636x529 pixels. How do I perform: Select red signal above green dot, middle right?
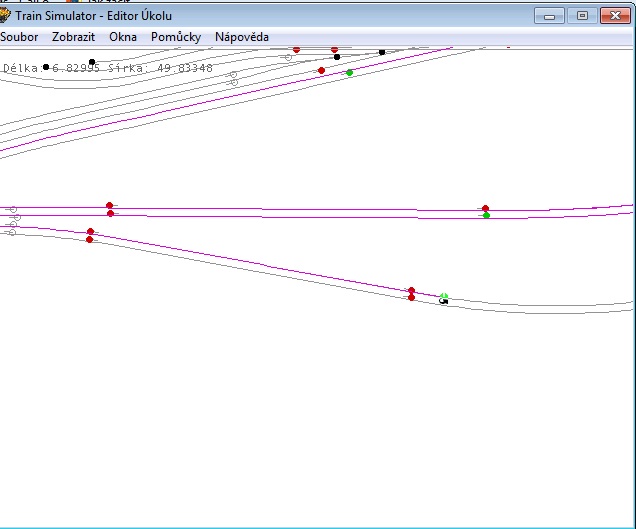(485, 208)
